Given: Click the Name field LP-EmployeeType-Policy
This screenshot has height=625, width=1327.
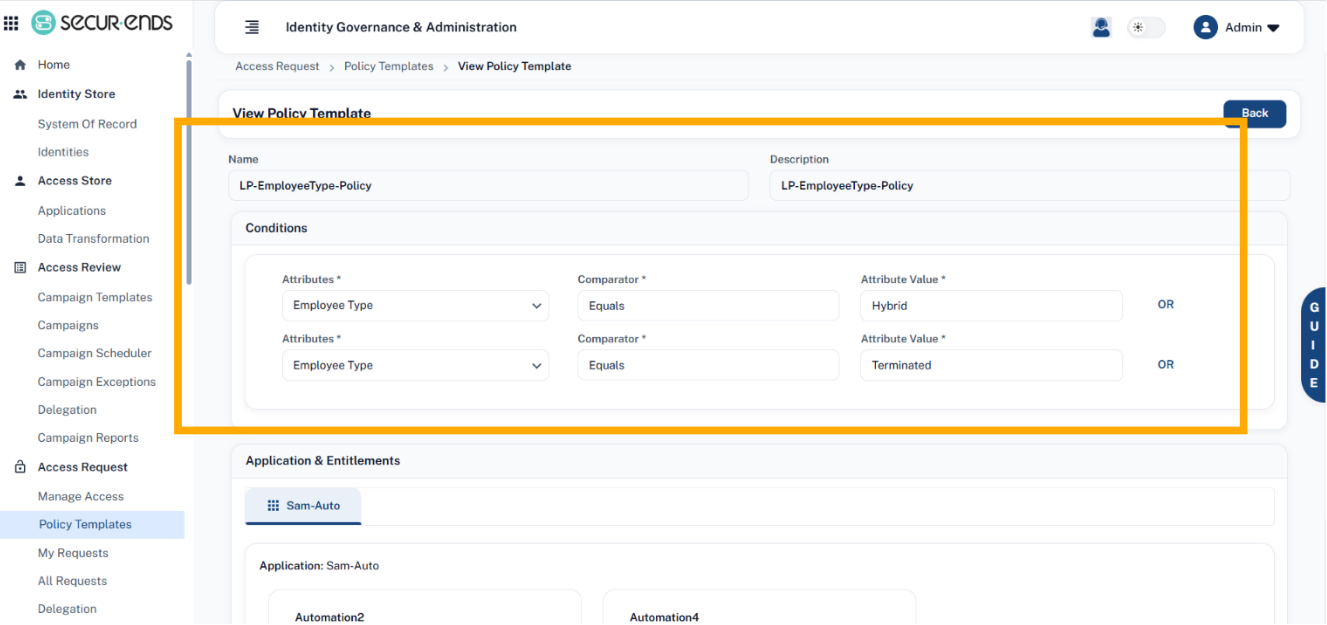Looking at the screenshot, I should click(x=488, y=185).
